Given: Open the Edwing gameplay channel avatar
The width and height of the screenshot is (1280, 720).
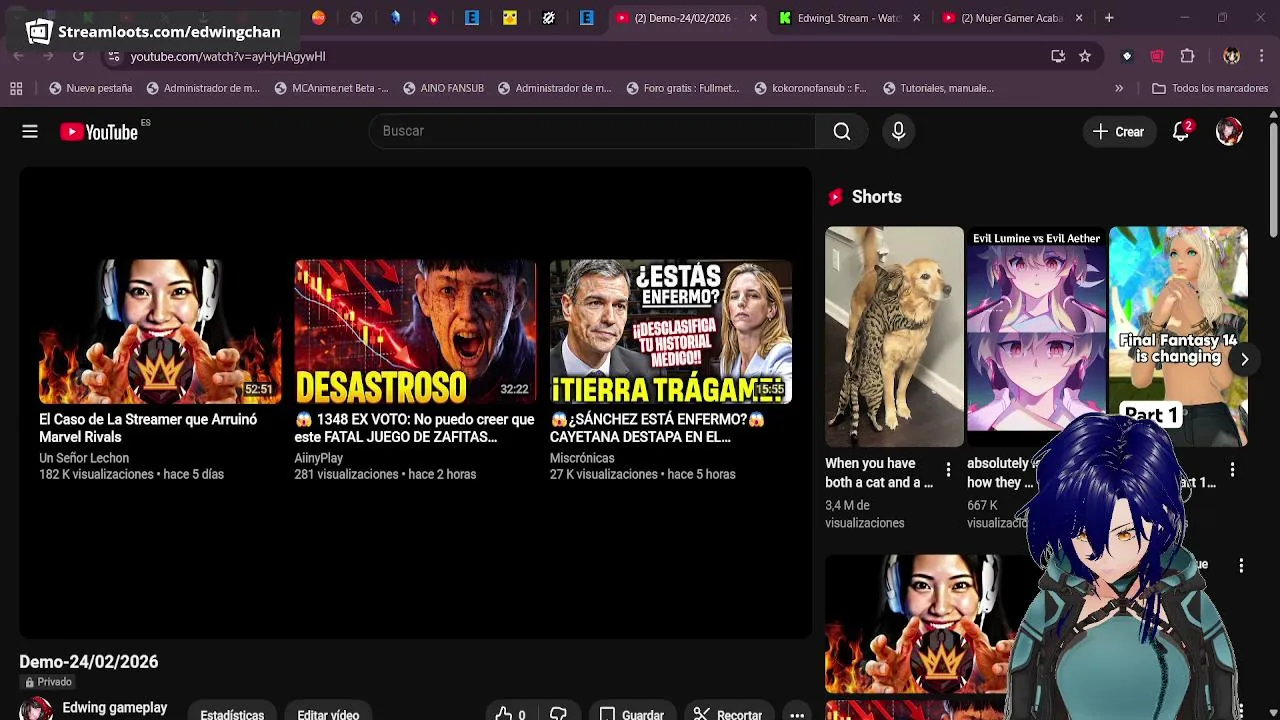Looking at the screenshot, I should [x=36, y=709].
